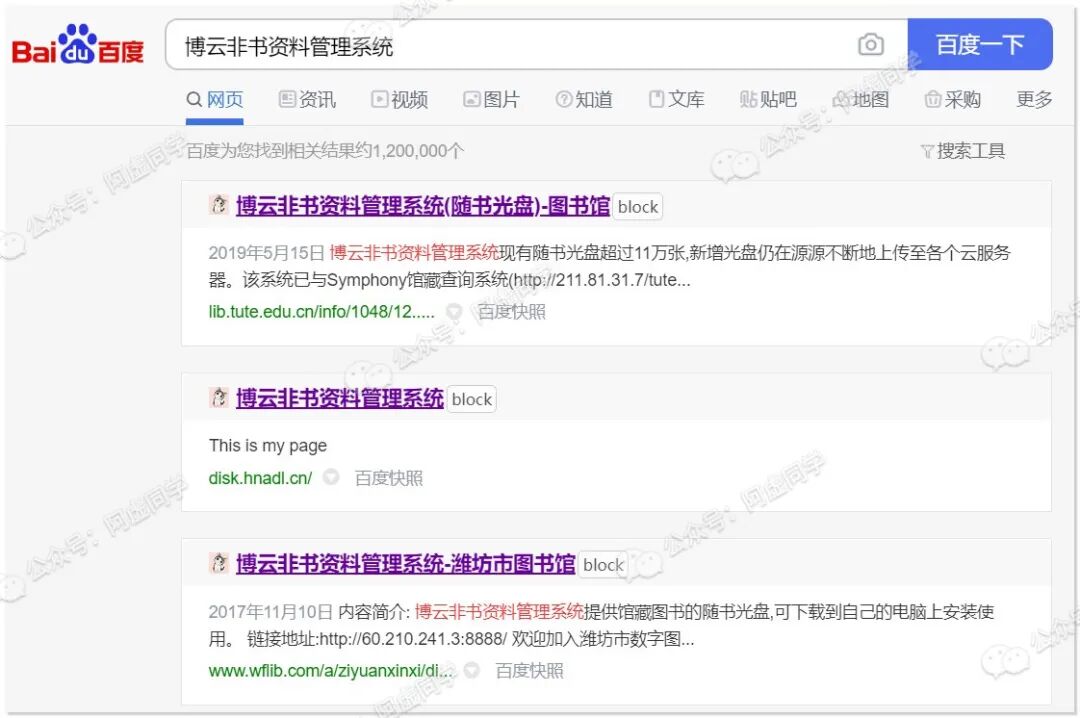Expand the 更多 menu
The image size is (1080, 718).
[1035, 100]
